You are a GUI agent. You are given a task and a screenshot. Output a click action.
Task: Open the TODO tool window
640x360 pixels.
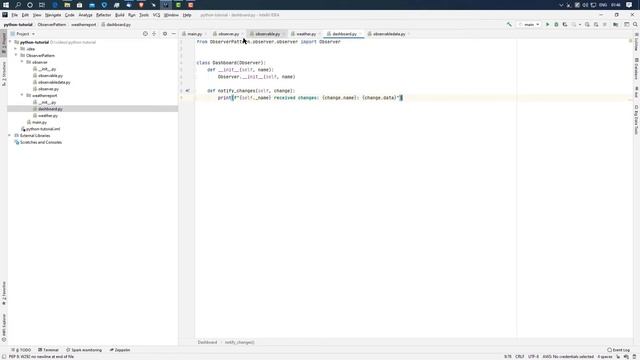22,350
